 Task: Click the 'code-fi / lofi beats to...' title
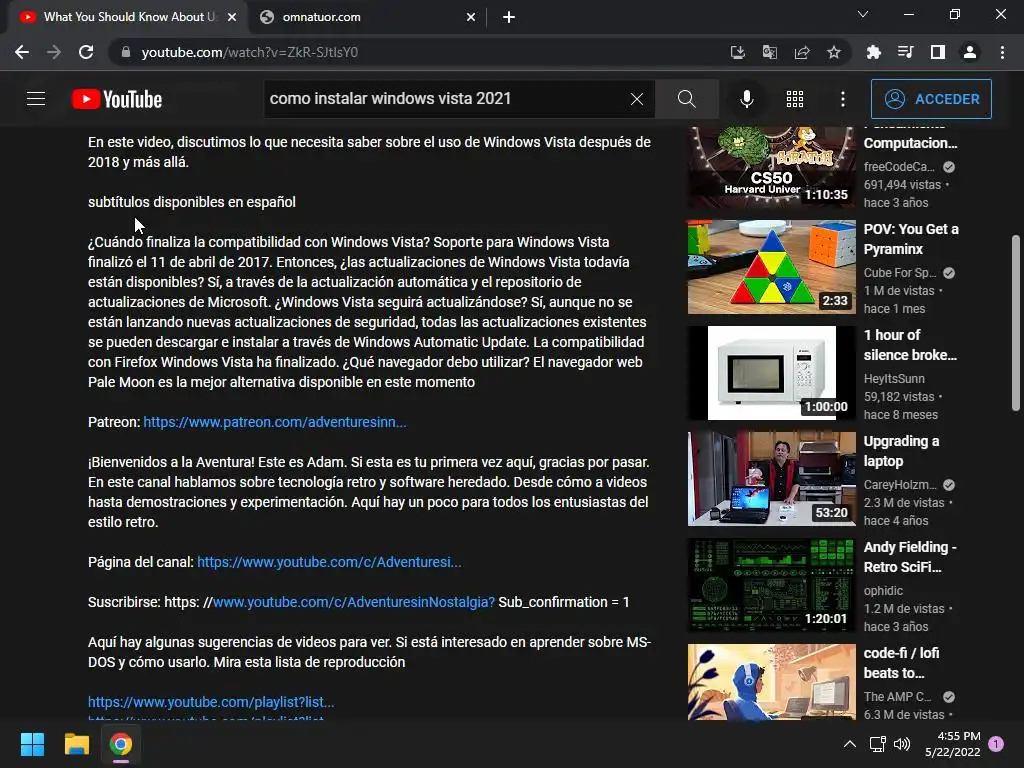901,663
